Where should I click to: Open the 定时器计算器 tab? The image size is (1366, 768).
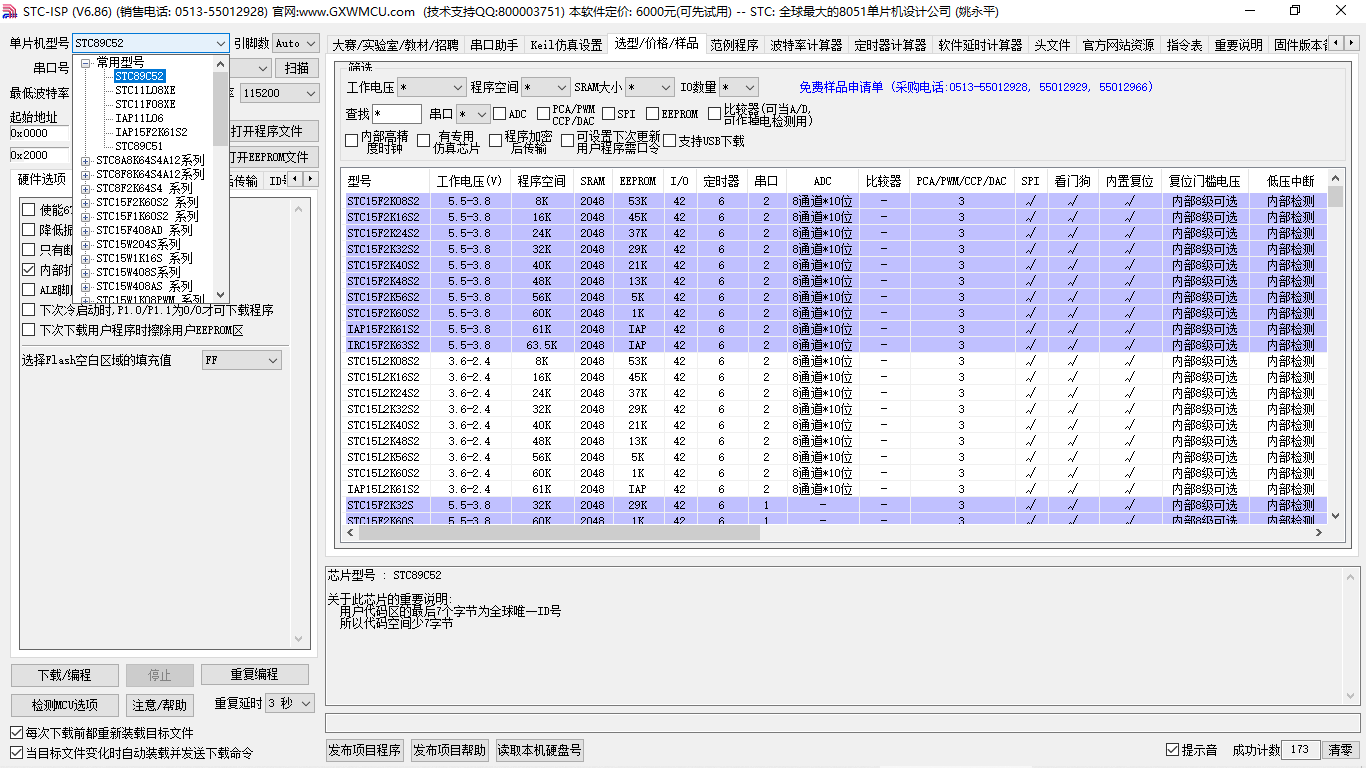click(890, 45)
